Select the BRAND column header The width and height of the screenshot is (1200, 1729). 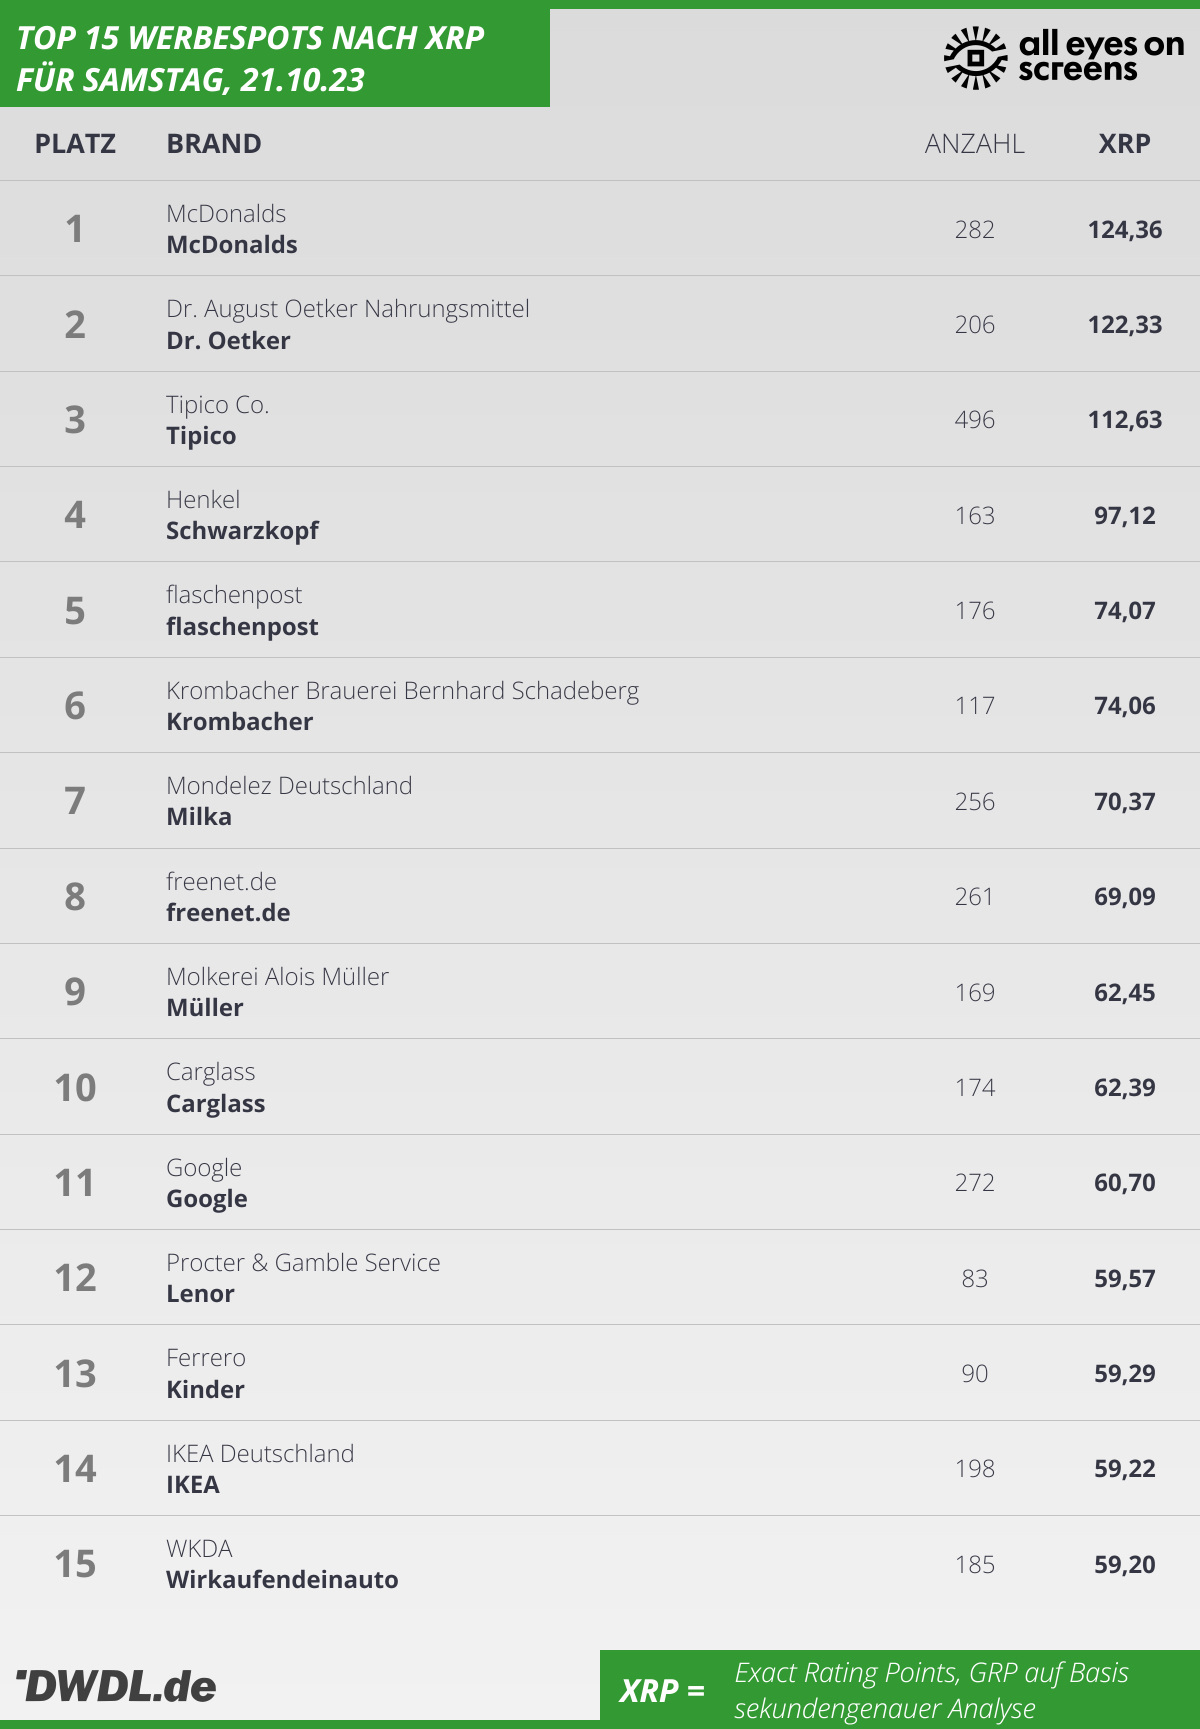[x=214, y=144]
